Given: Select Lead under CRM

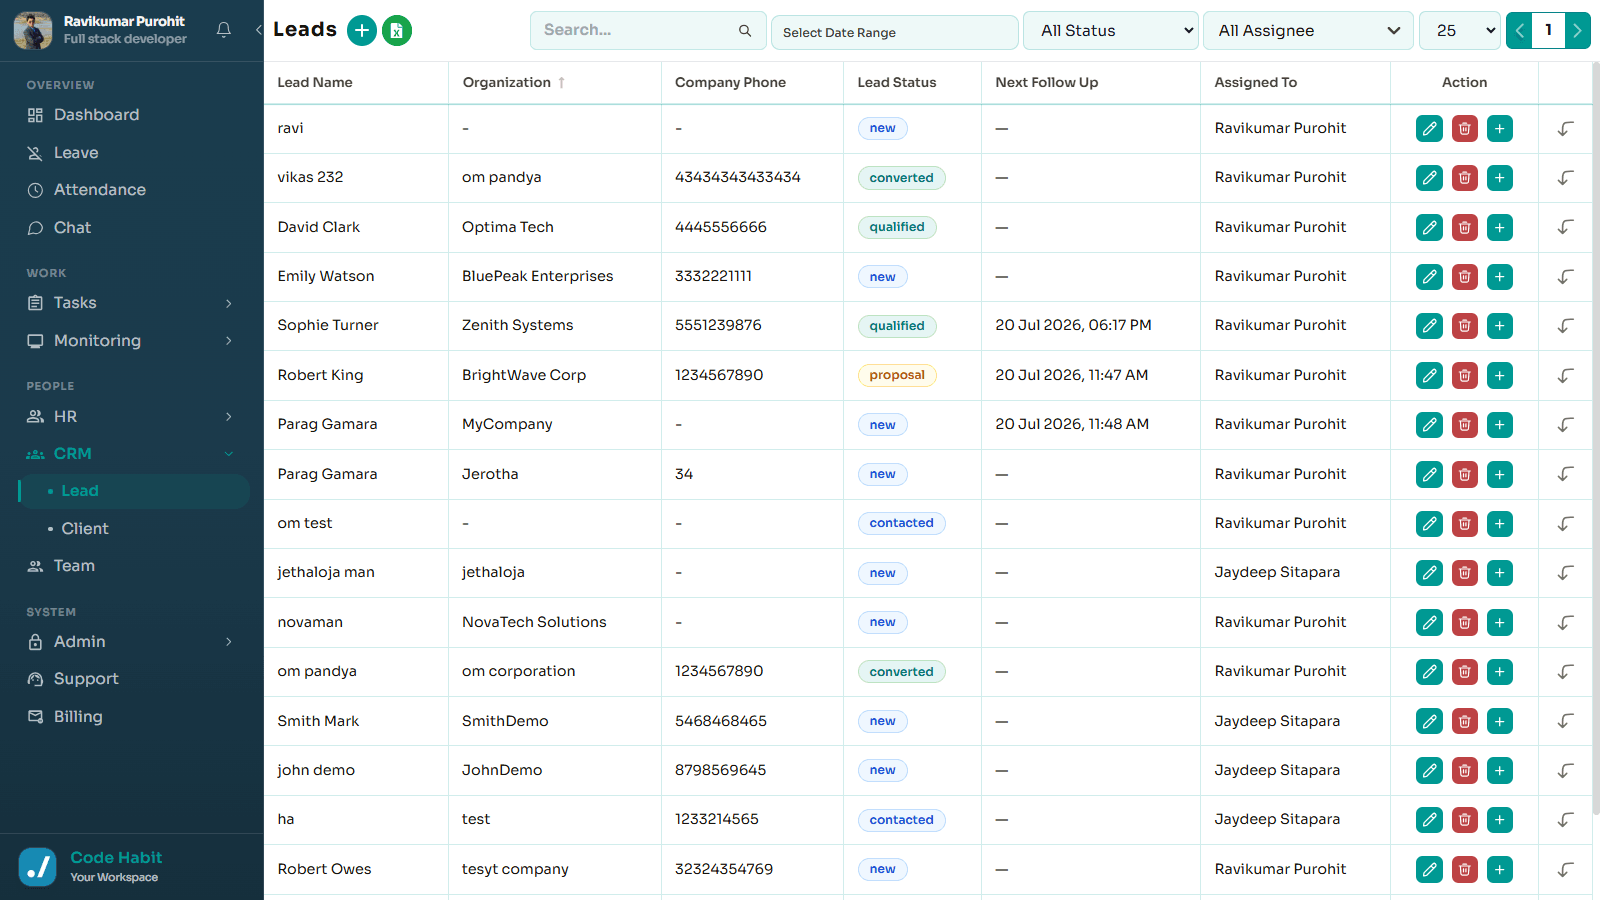Looking at the screenshot, I should click(x=132, y=491).
